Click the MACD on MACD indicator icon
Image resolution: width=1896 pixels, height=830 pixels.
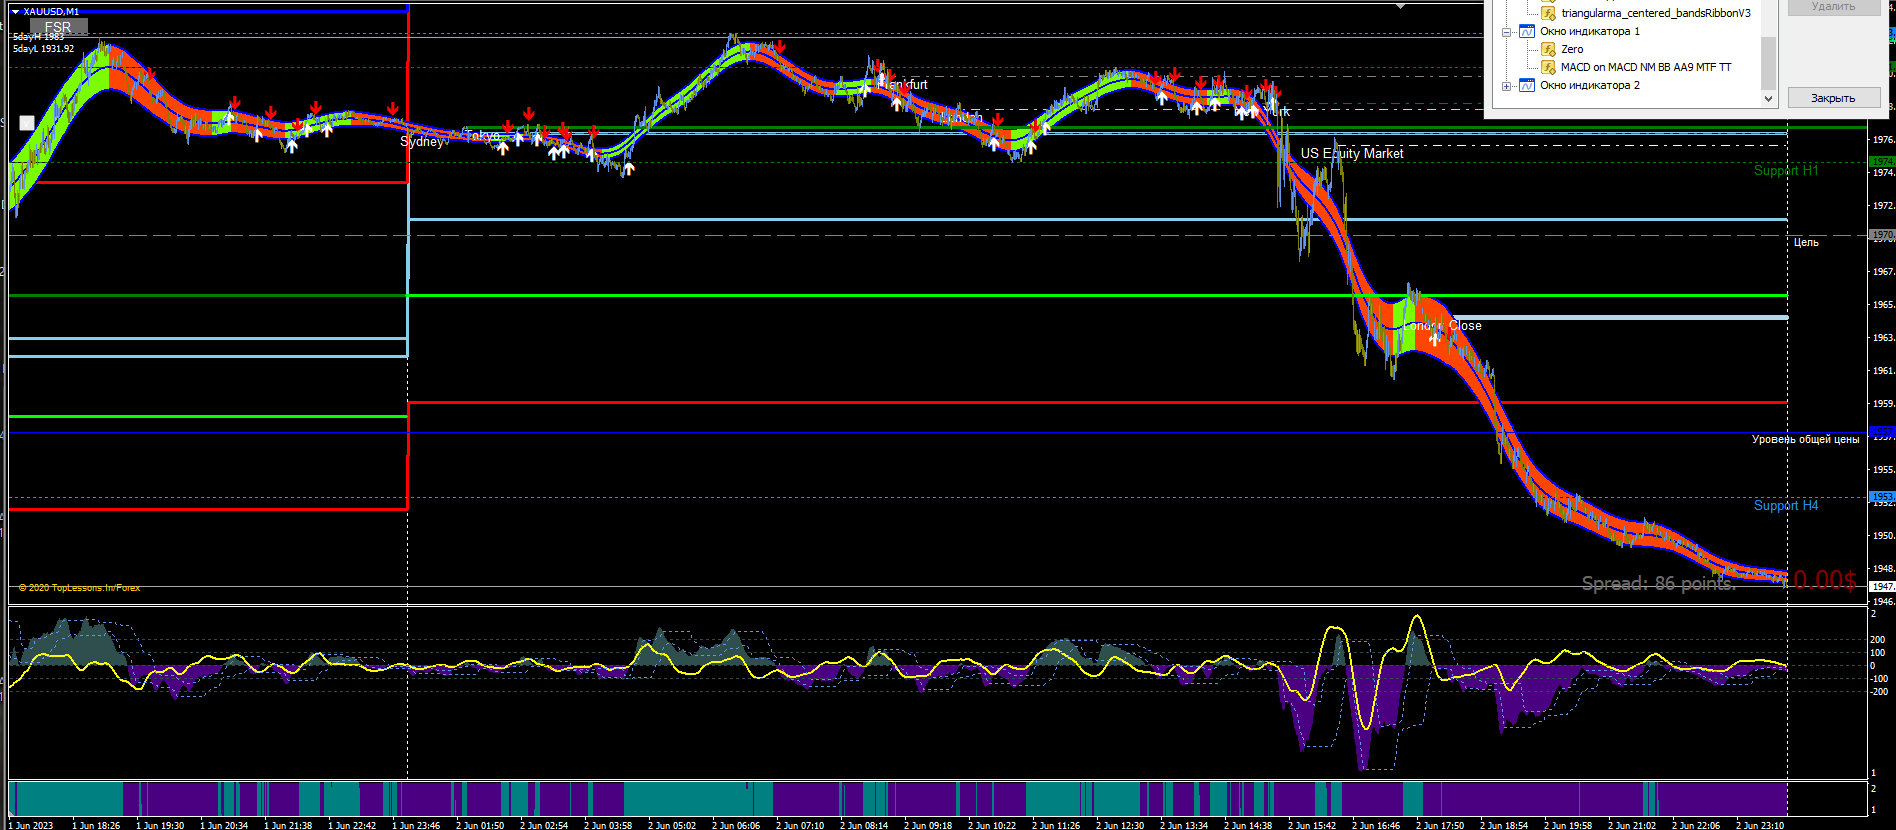(x=1548, y=68)
